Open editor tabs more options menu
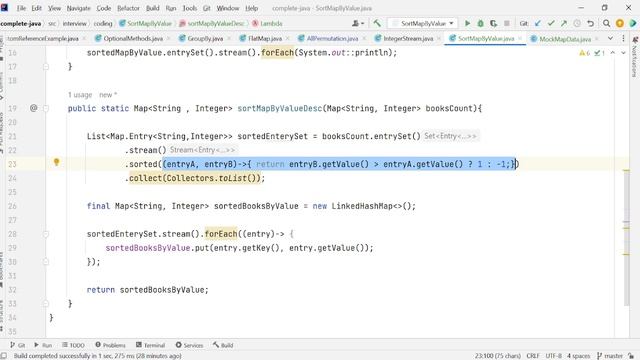The image size is (640, 360). 623,38
